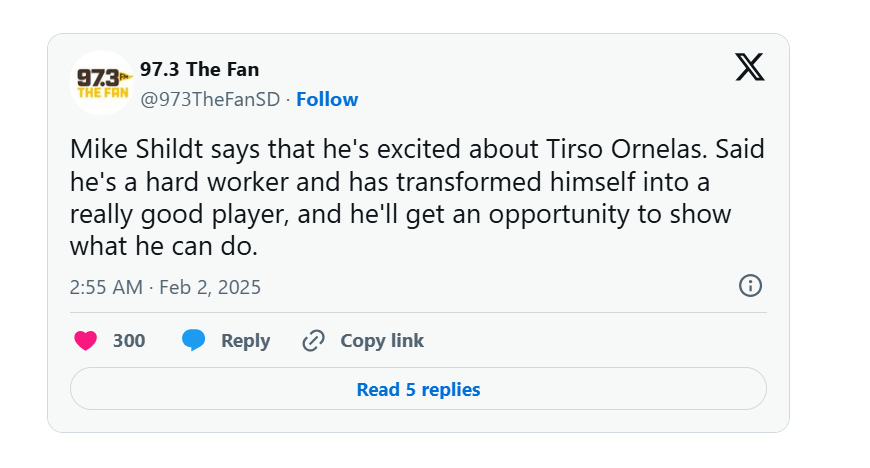
Task: Click the Reply text label
Action: pos(245,341)
